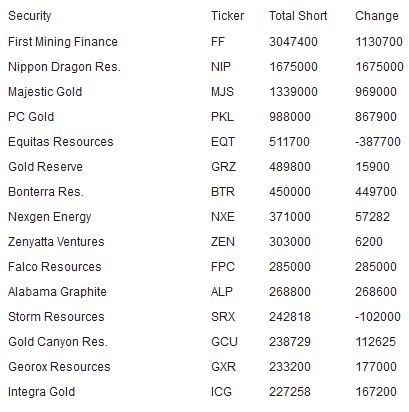
Task: Click the FPC ticker for Falco Resources
Action: 223,267
